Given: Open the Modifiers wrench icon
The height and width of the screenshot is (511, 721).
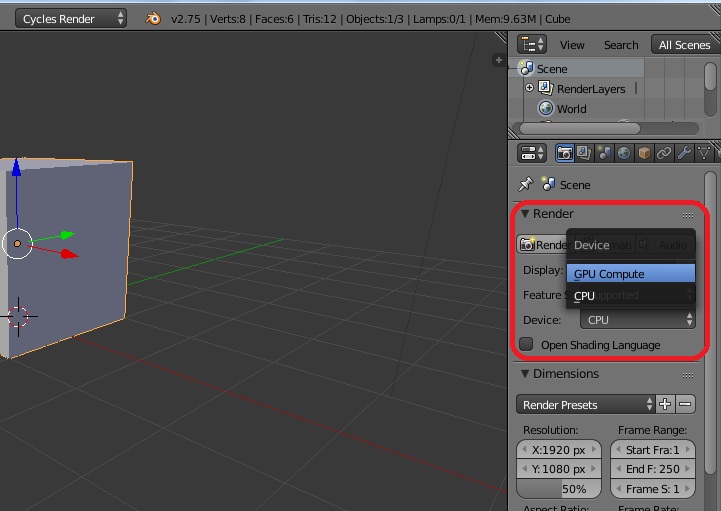Looking at the screenshot, I should click(685, 154).
